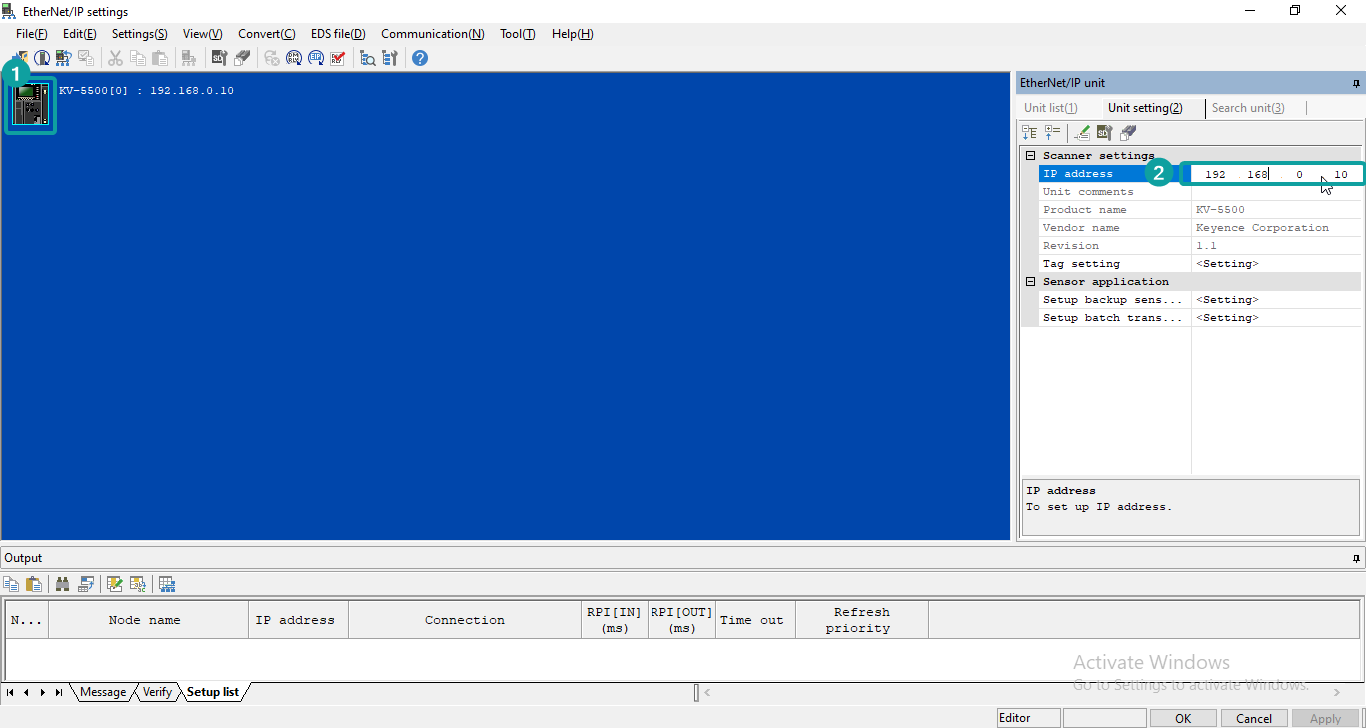Select the Setup list output tab
The height and width of the screenshot is (728, 1366).
[213, 692]
